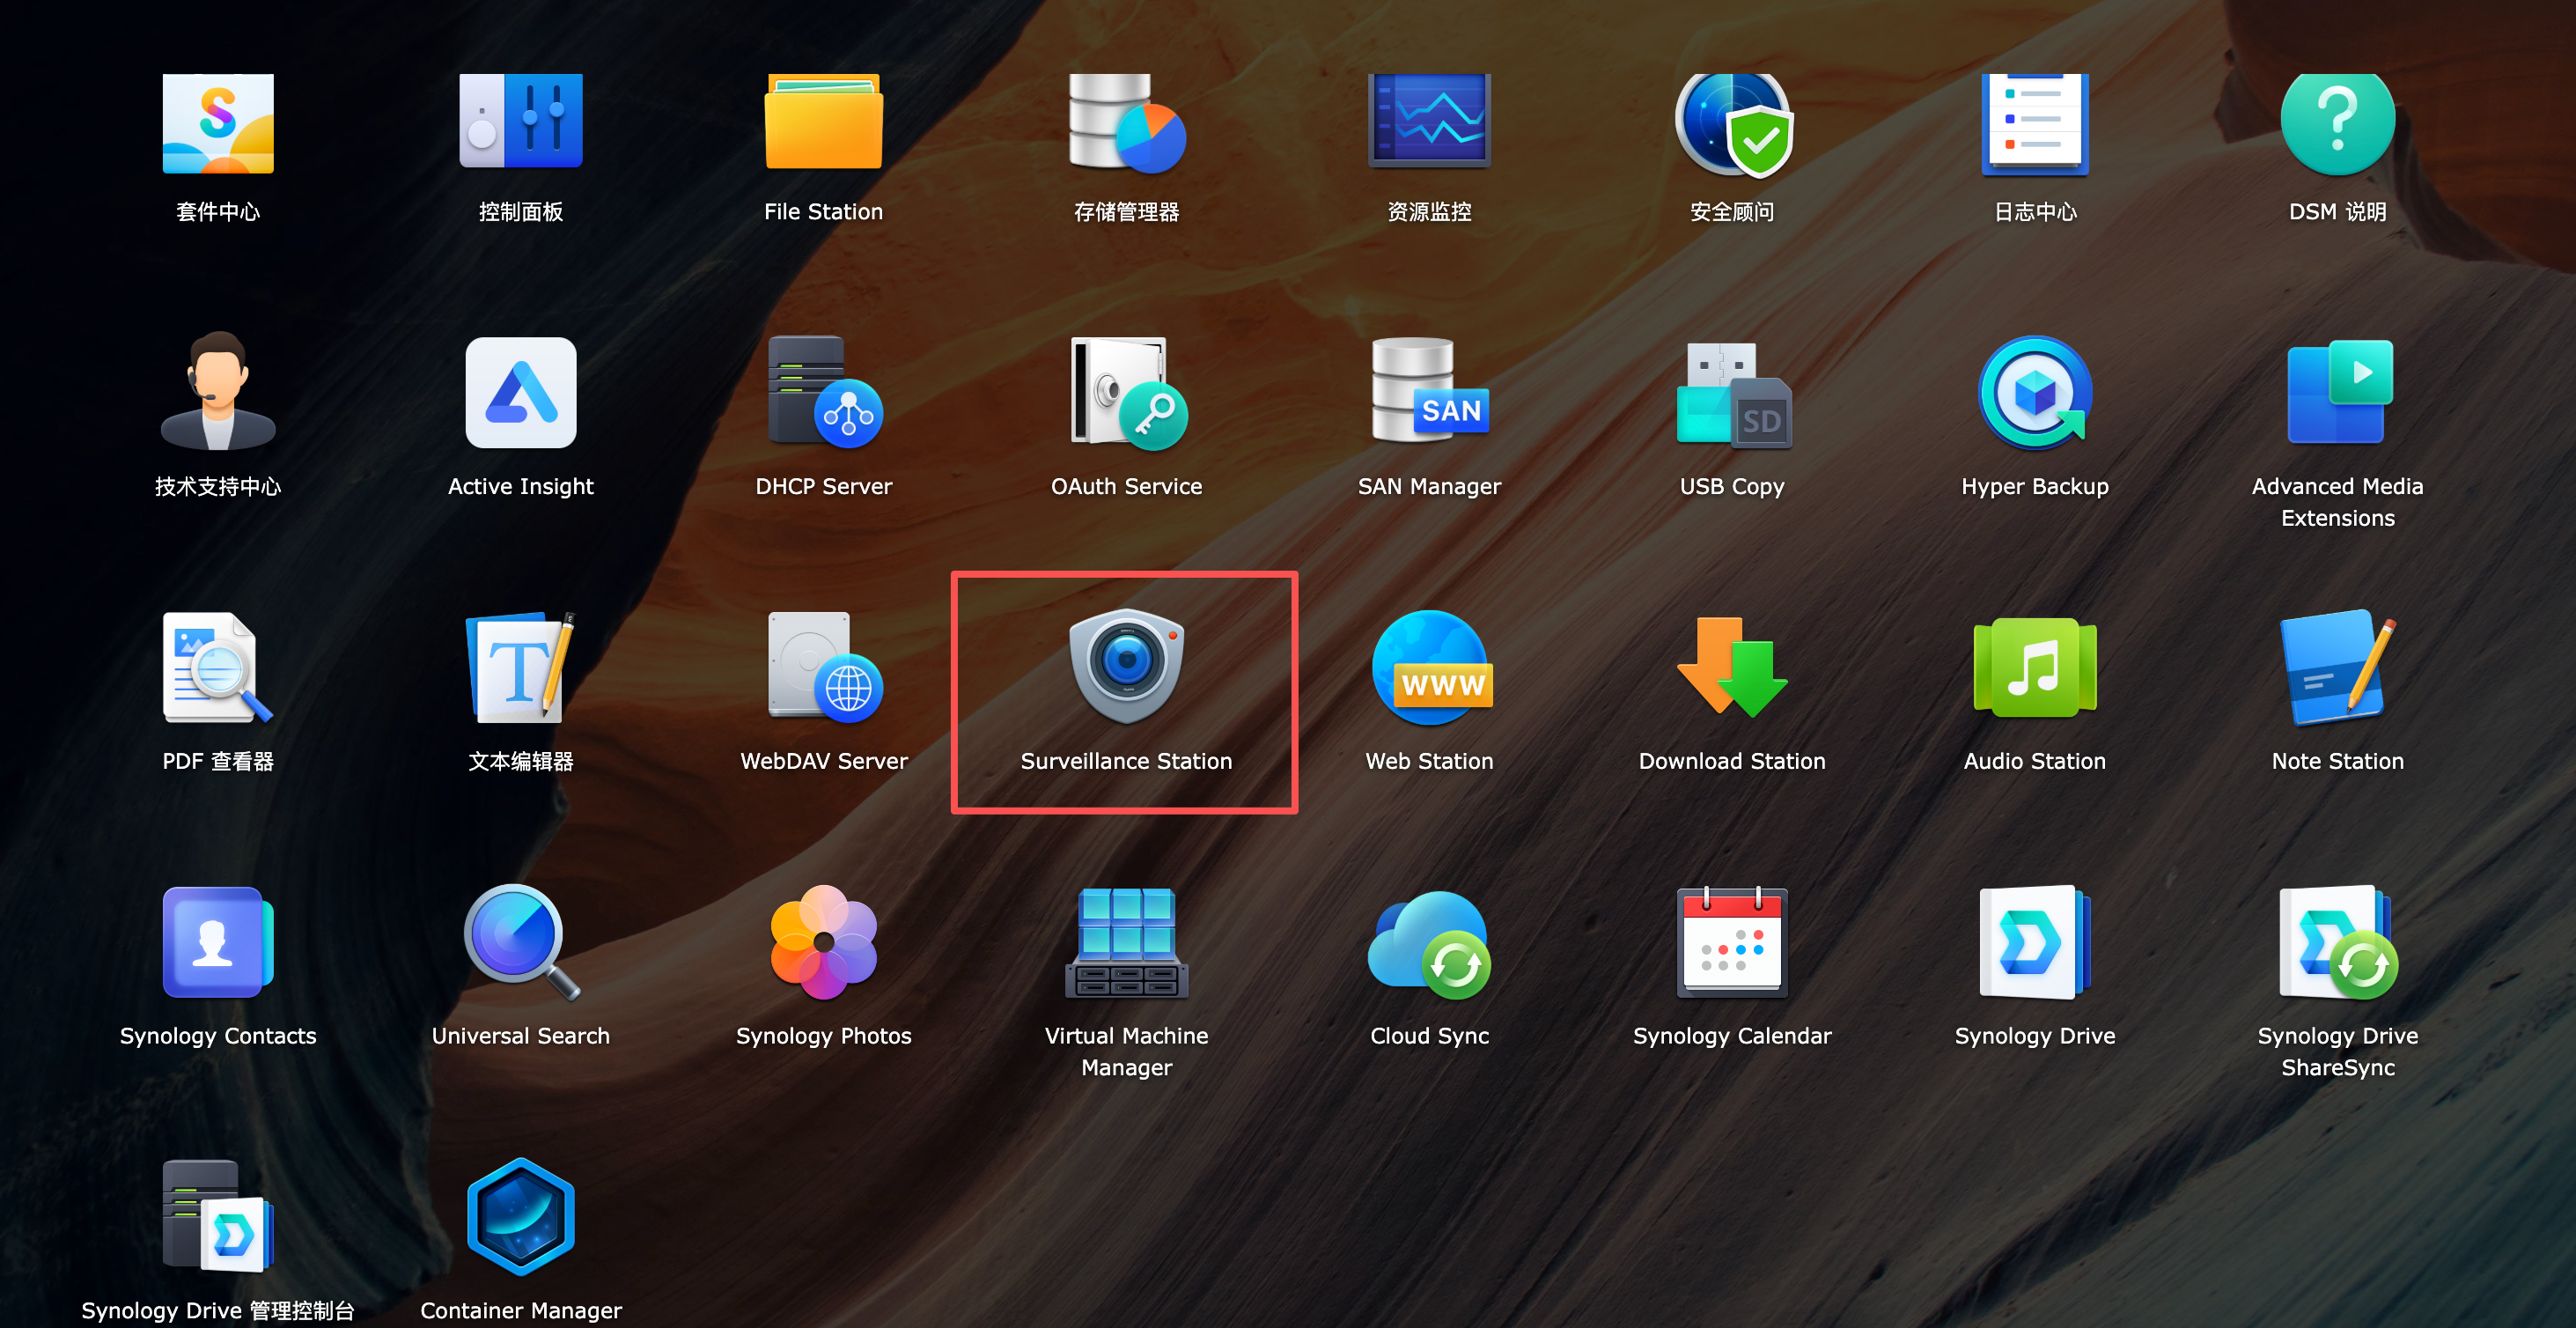The height and width of the screenshot is (1328, 2576).
Task: Open Synology Drive ShareSync
Action: pyautogui.click(x=2337, y=941)
